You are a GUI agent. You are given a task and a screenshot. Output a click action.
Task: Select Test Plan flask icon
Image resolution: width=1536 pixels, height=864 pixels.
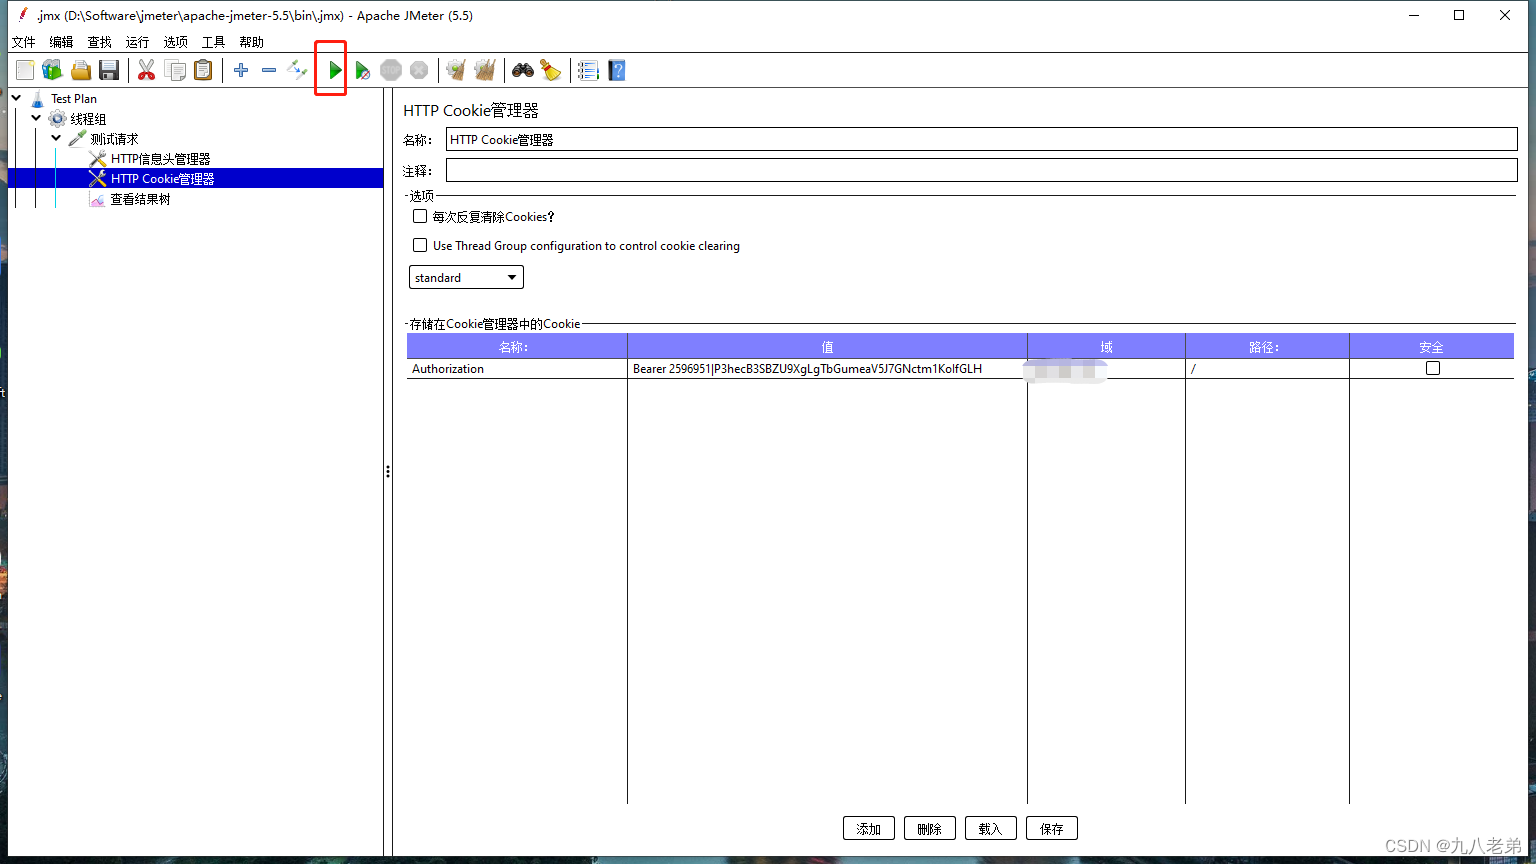point(38,98)
